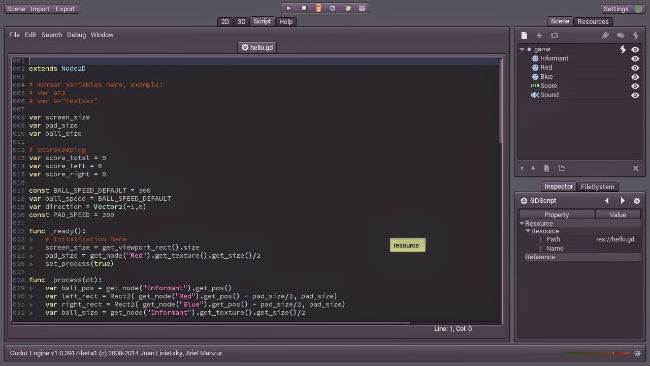Click the groups icon in the Scene panel
Image resolution: width=650 pixels, height=366 pixels.
pos(621,36)
